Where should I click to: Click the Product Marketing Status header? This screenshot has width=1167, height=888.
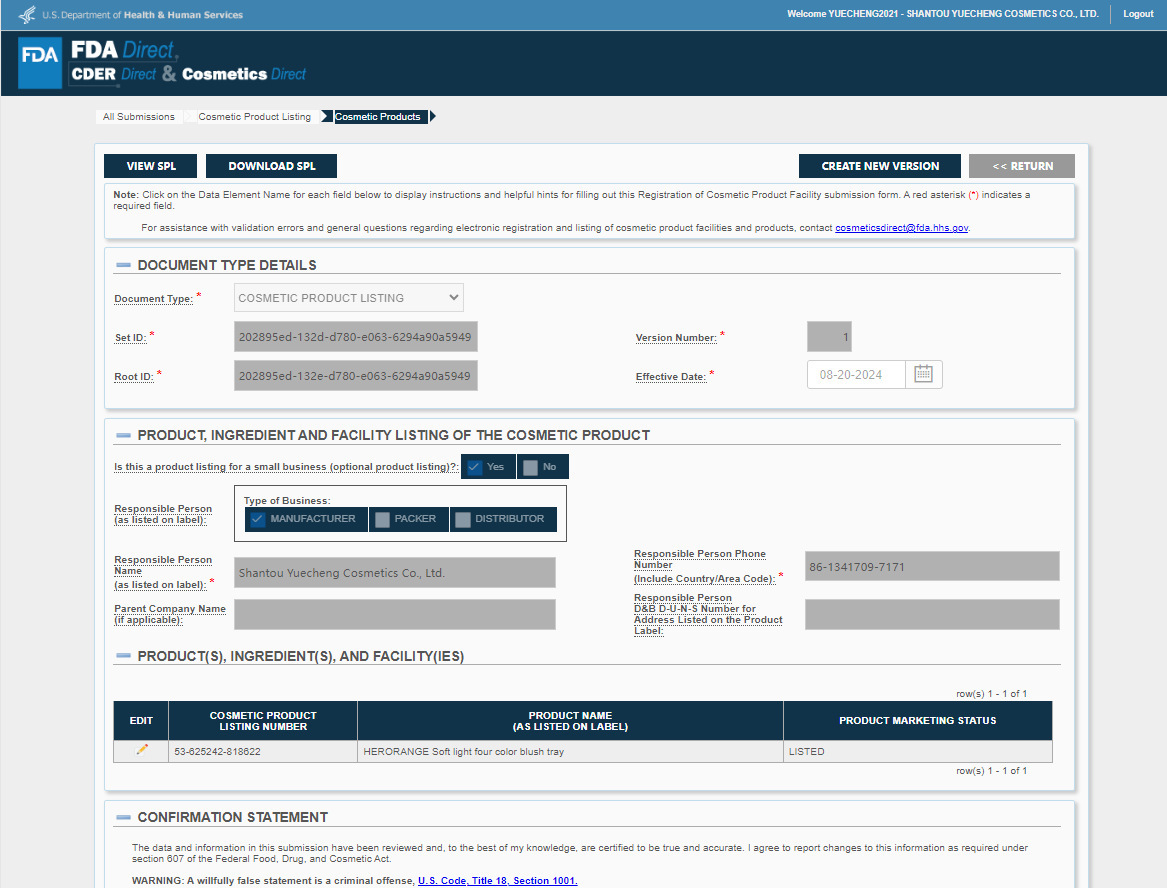[x=918, y=721]
